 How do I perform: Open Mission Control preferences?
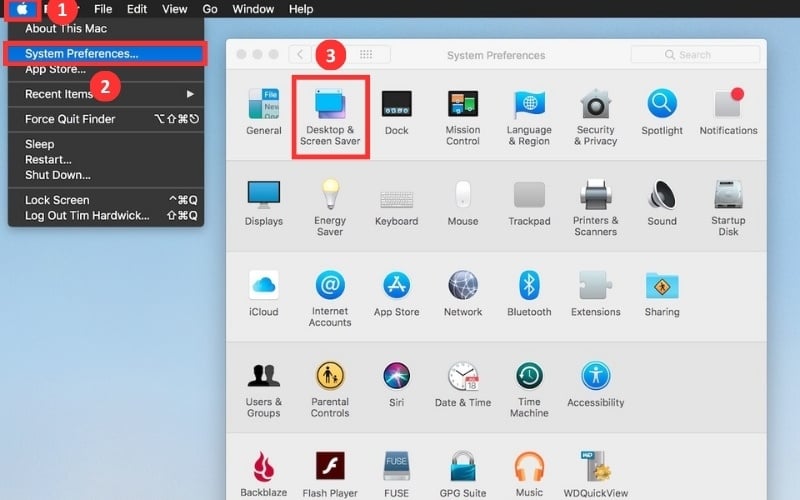(463, 117)
